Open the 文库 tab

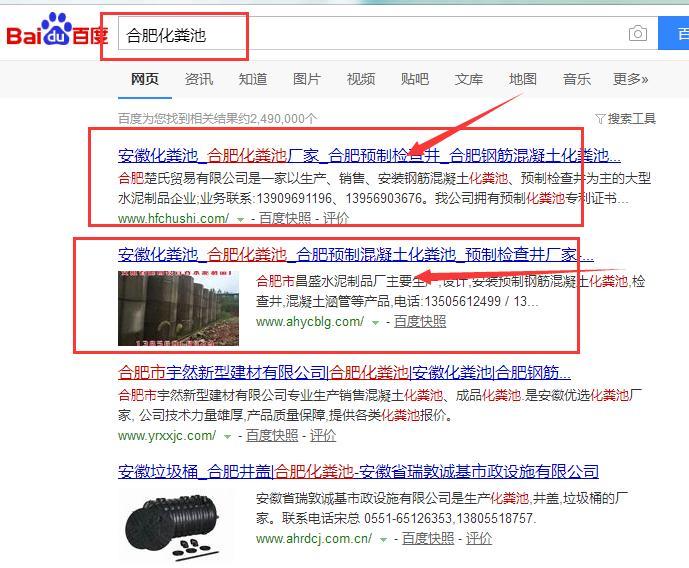(x=469, y=79)
